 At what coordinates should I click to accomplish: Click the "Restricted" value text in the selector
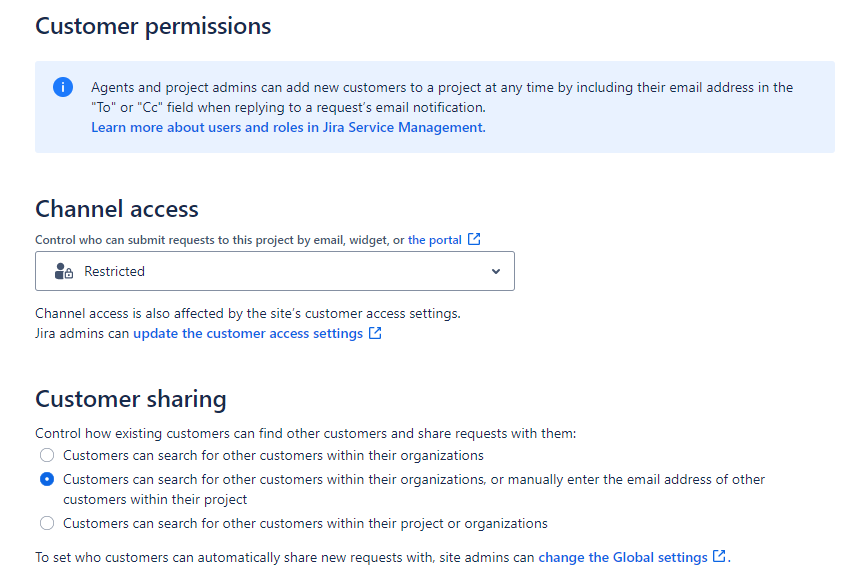[113, 271]
